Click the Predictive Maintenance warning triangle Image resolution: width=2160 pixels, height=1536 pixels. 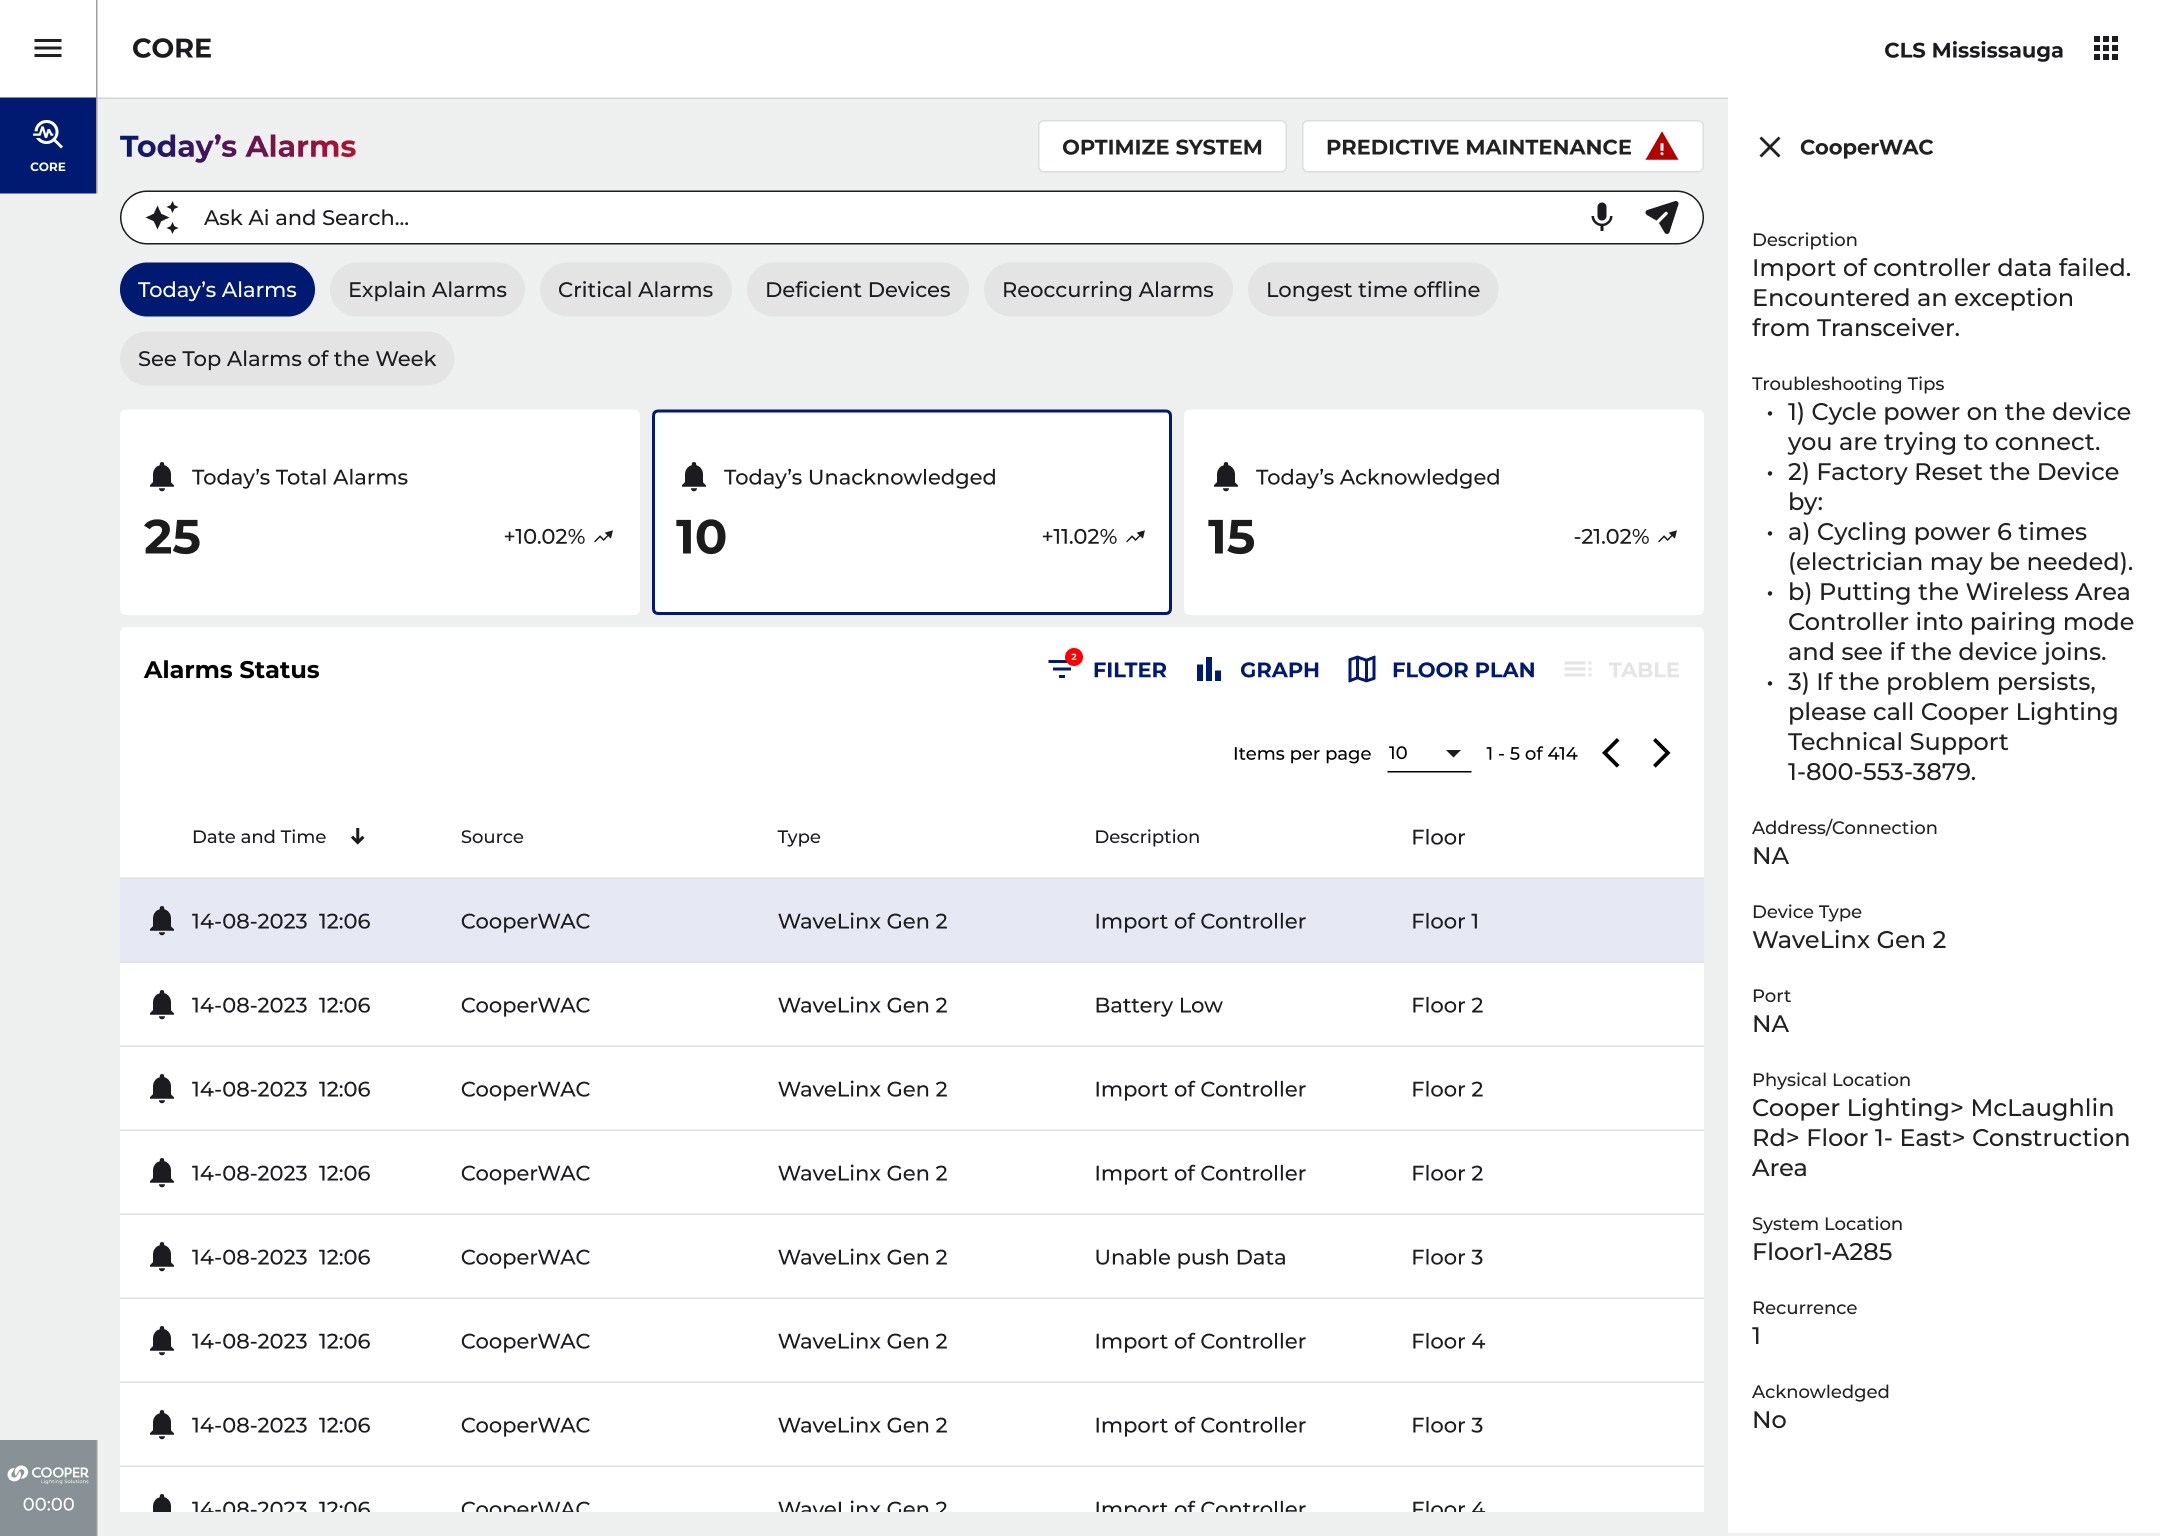[1662, 147]
